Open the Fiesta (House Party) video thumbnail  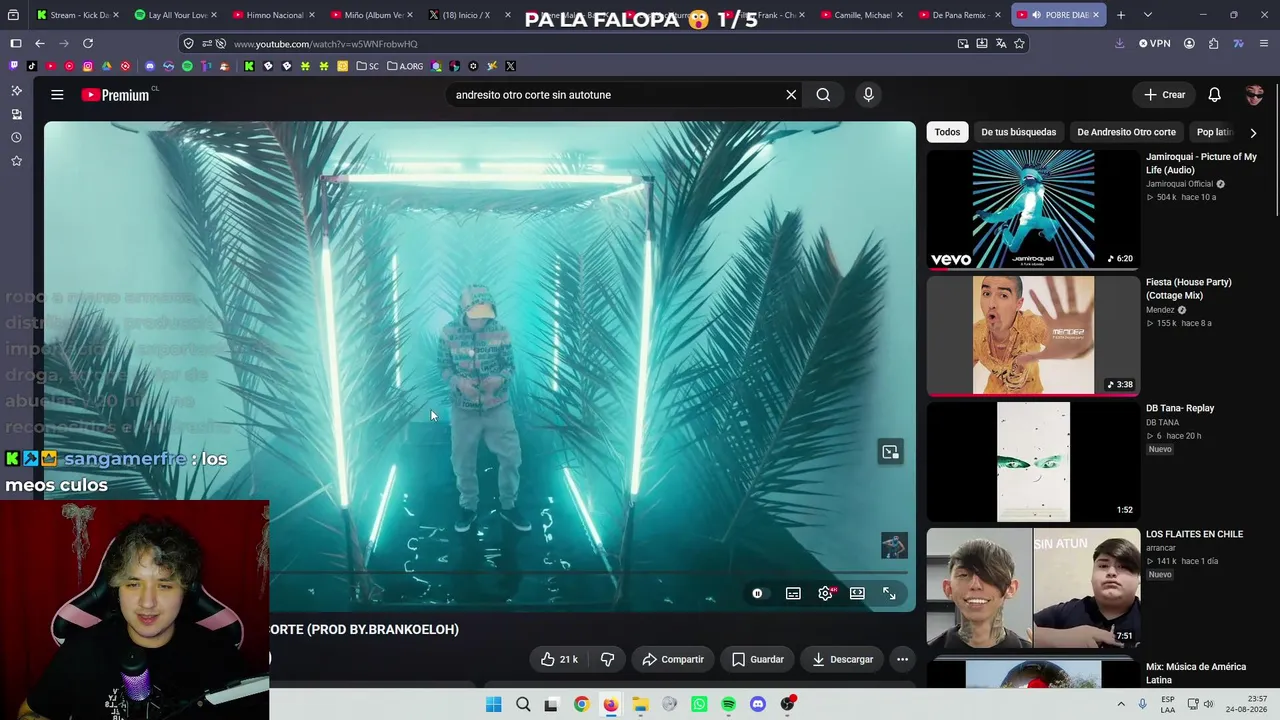tap(1033, 336)
